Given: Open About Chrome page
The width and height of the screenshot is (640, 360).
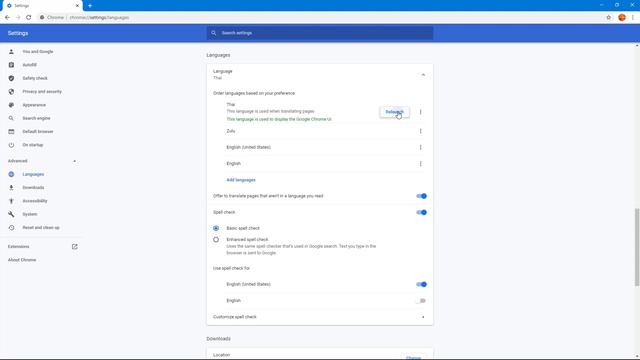Looking at the screenshot, I should tap(22, 260).
